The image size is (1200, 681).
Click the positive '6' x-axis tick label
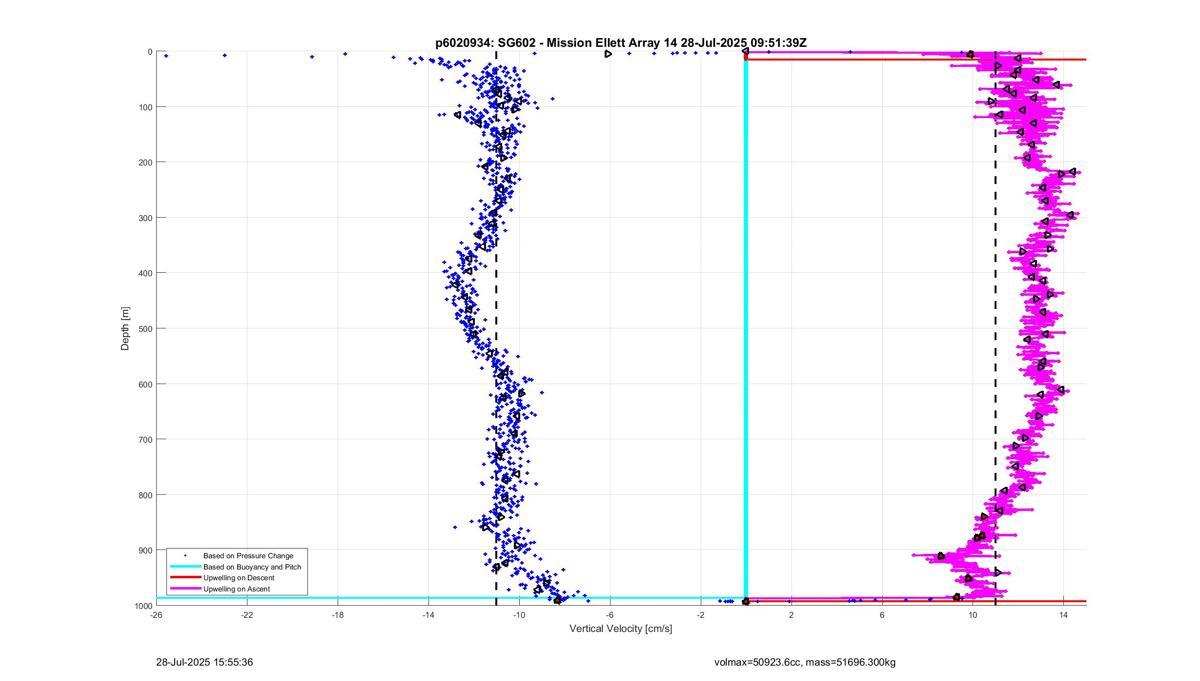(x=882, y=616)
